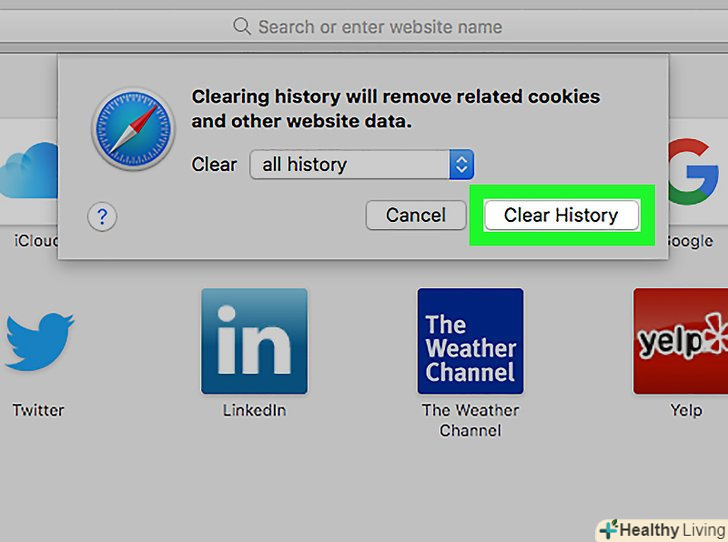Expand the 'all history' time range dropdown

tap(362, 164)
